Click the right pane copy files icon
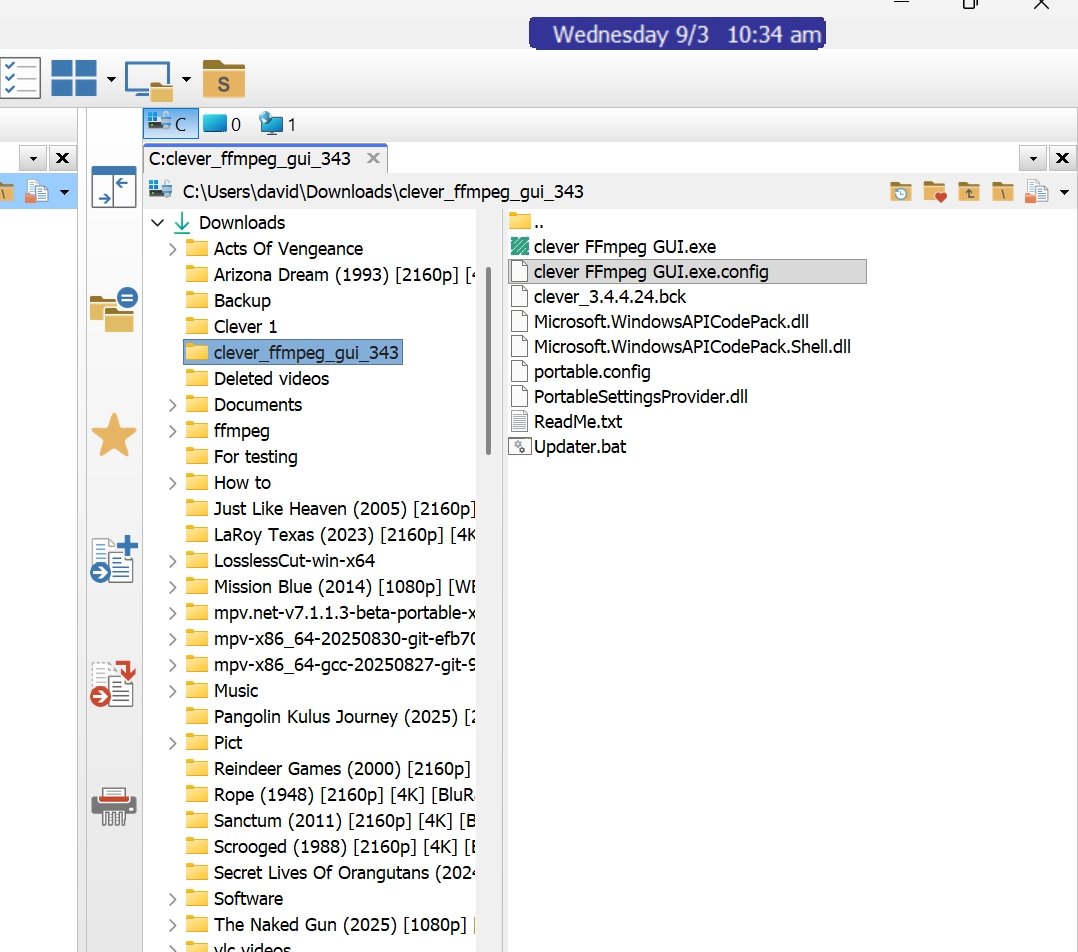This screenshot has height=952, width=1078. pos(1037,192)
